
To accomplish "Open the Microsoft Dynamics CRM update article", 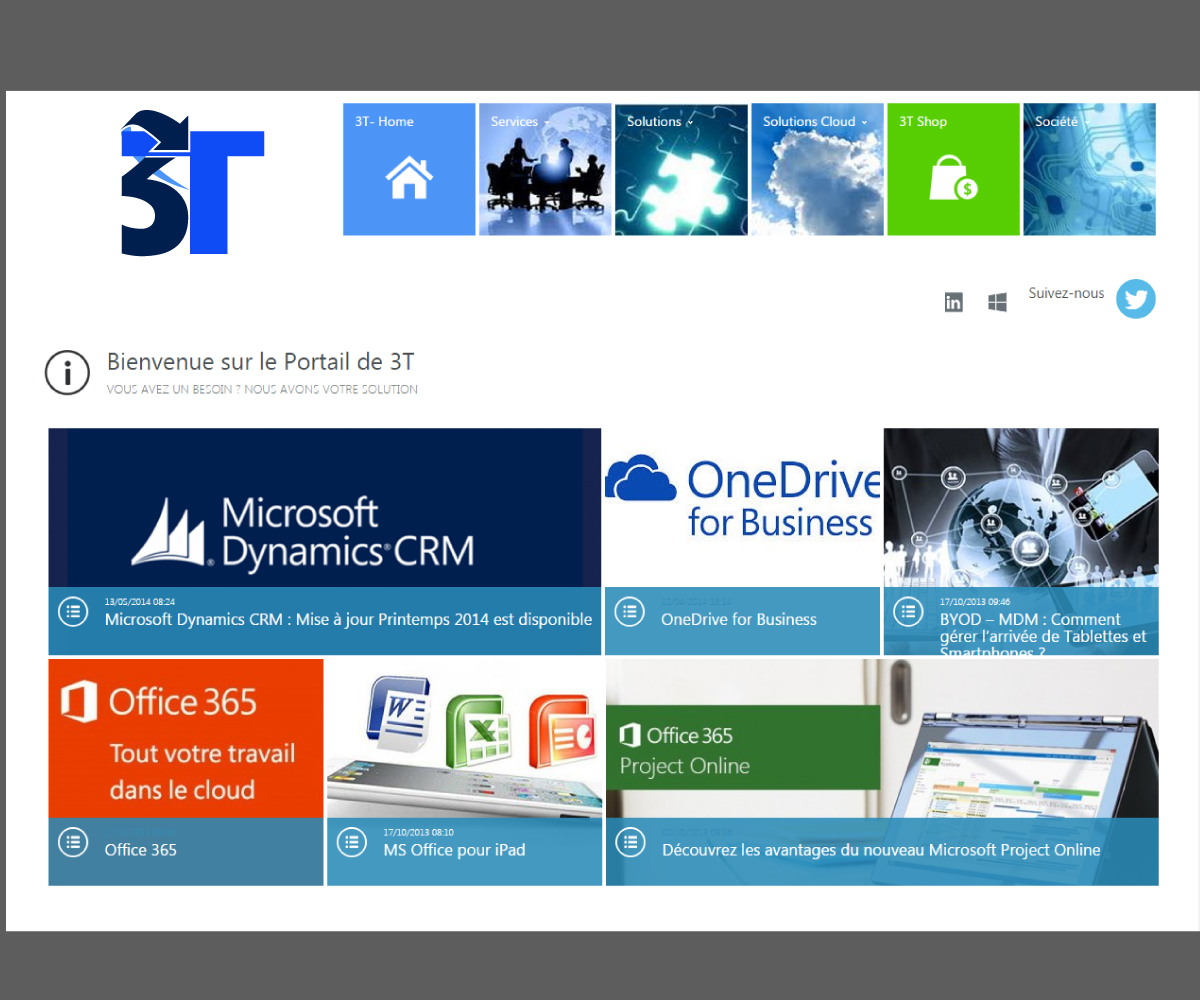I will click(348, 620).
